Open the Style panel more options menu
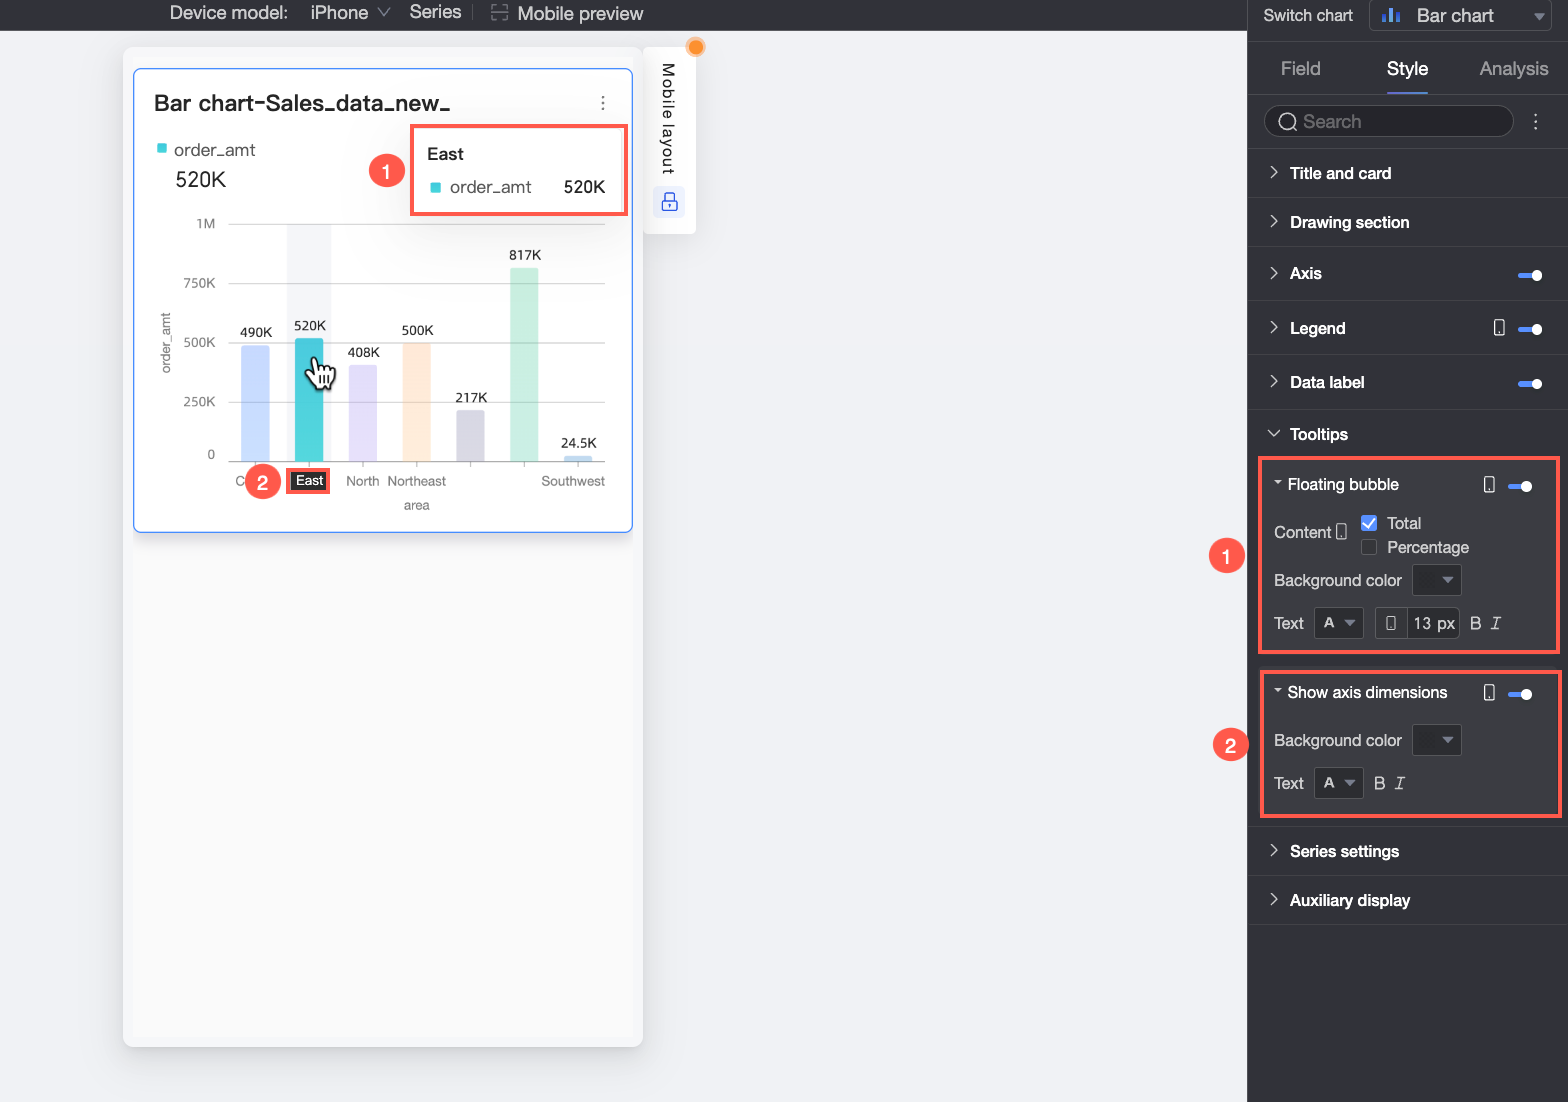 point(1536,122)
